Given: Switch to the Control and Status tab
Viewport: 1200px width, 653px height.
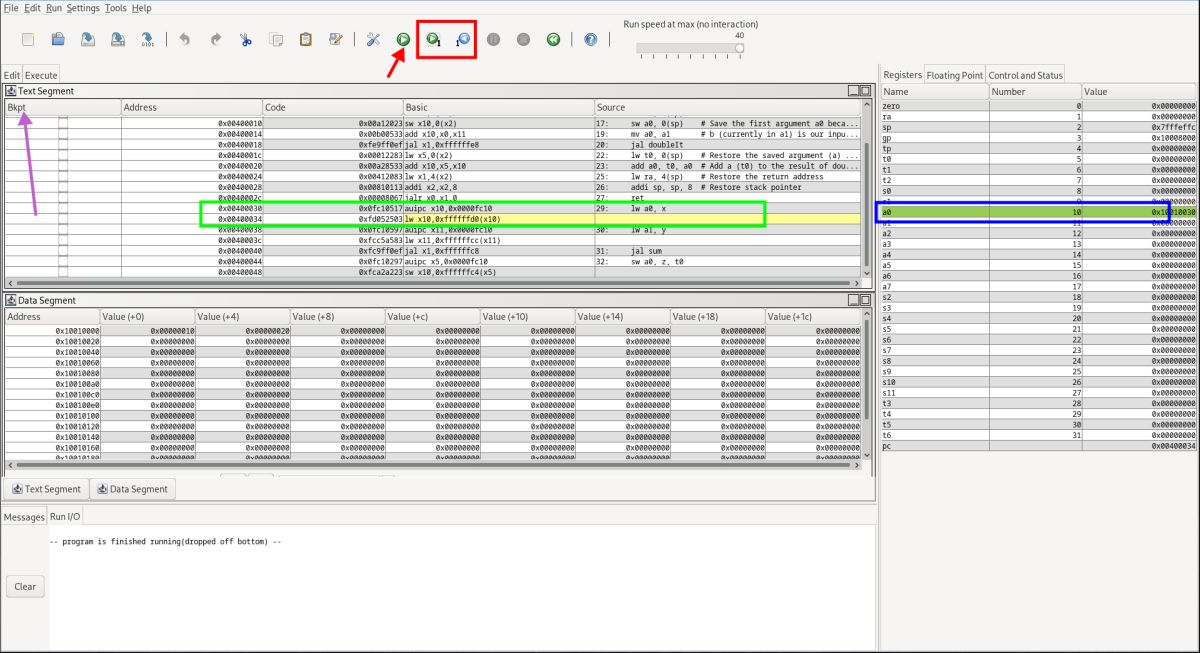Looking at the screenshot, I should (1025, 75).
